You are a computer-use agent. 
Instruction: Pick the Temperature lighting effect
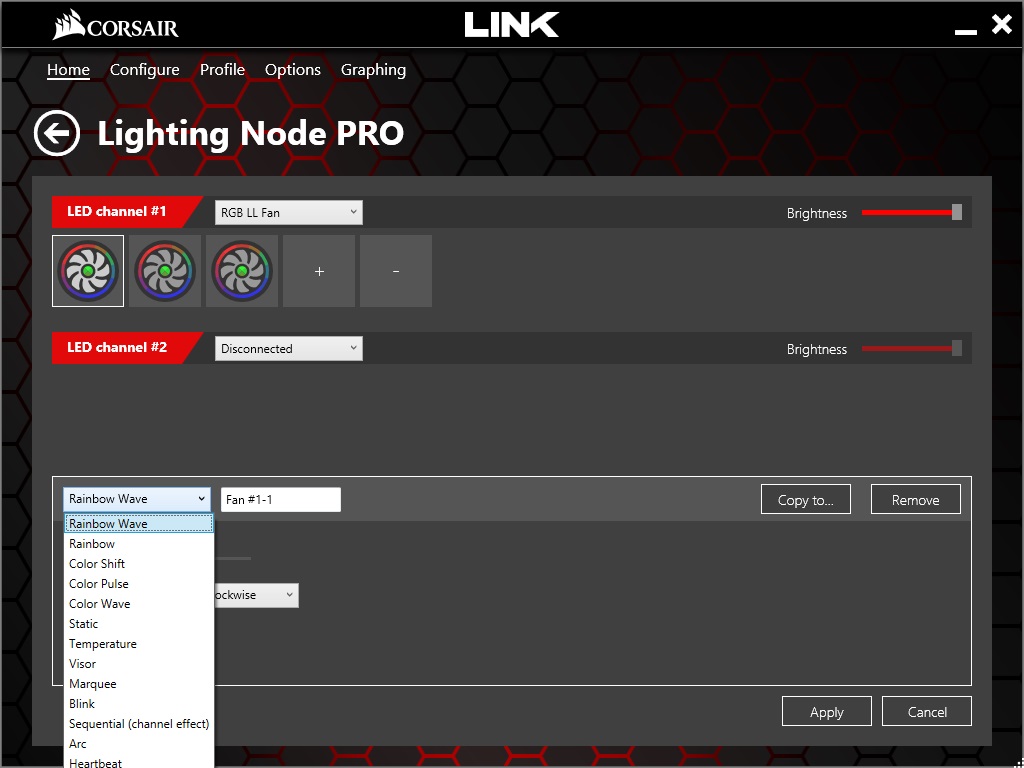tap(138, 644)
